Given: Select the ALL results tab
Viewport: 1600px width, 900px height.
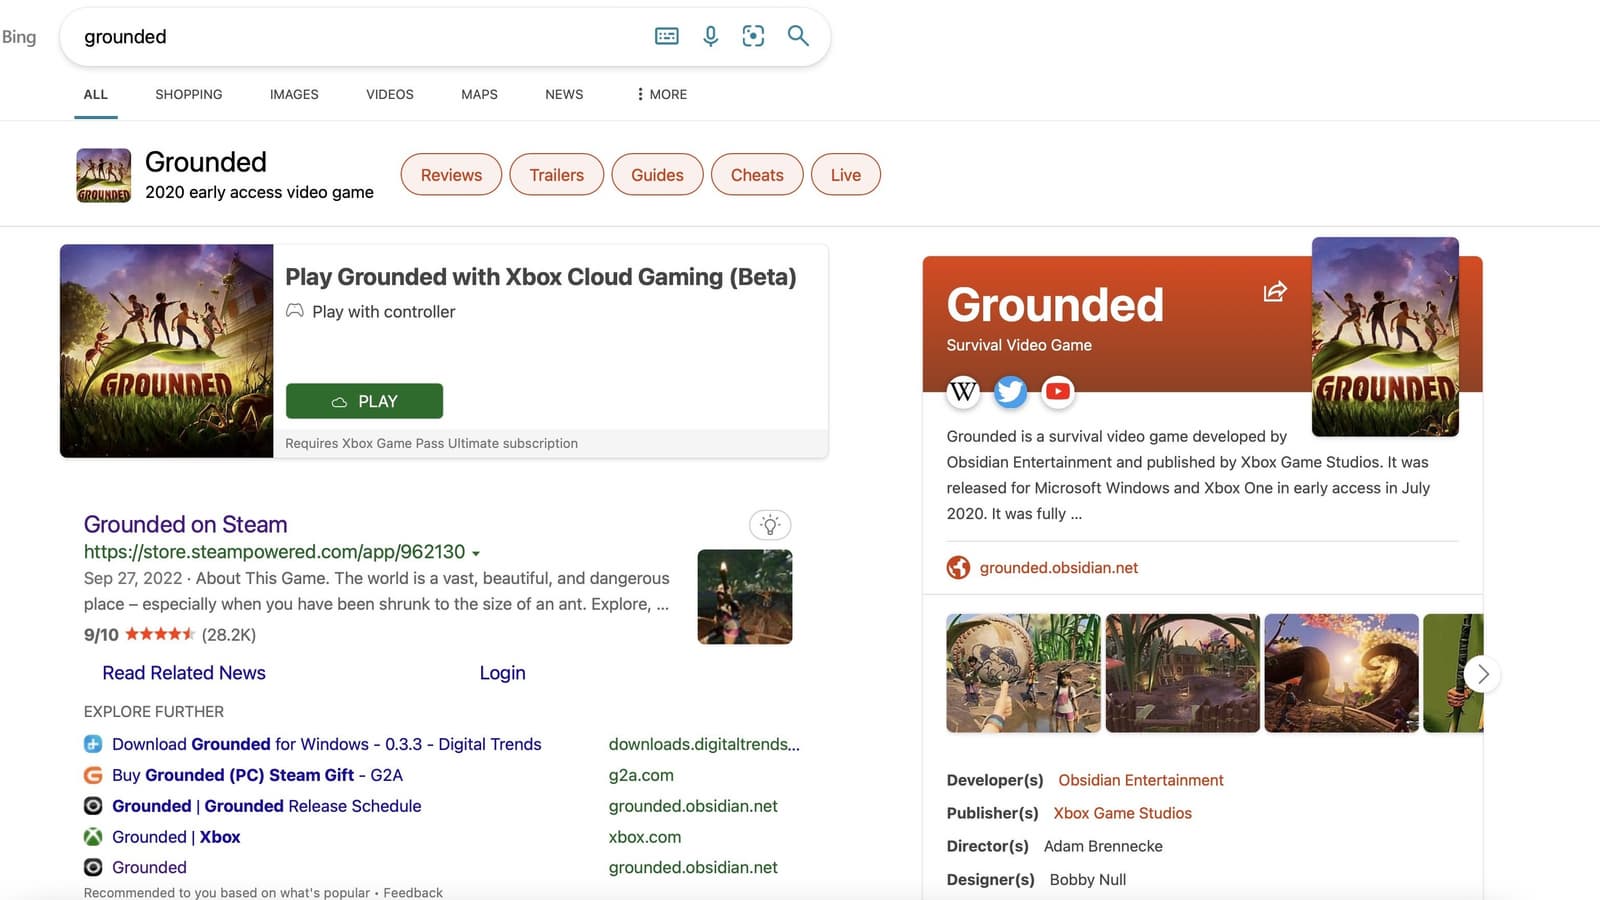Looking at the screenshot, I should 96,94.
